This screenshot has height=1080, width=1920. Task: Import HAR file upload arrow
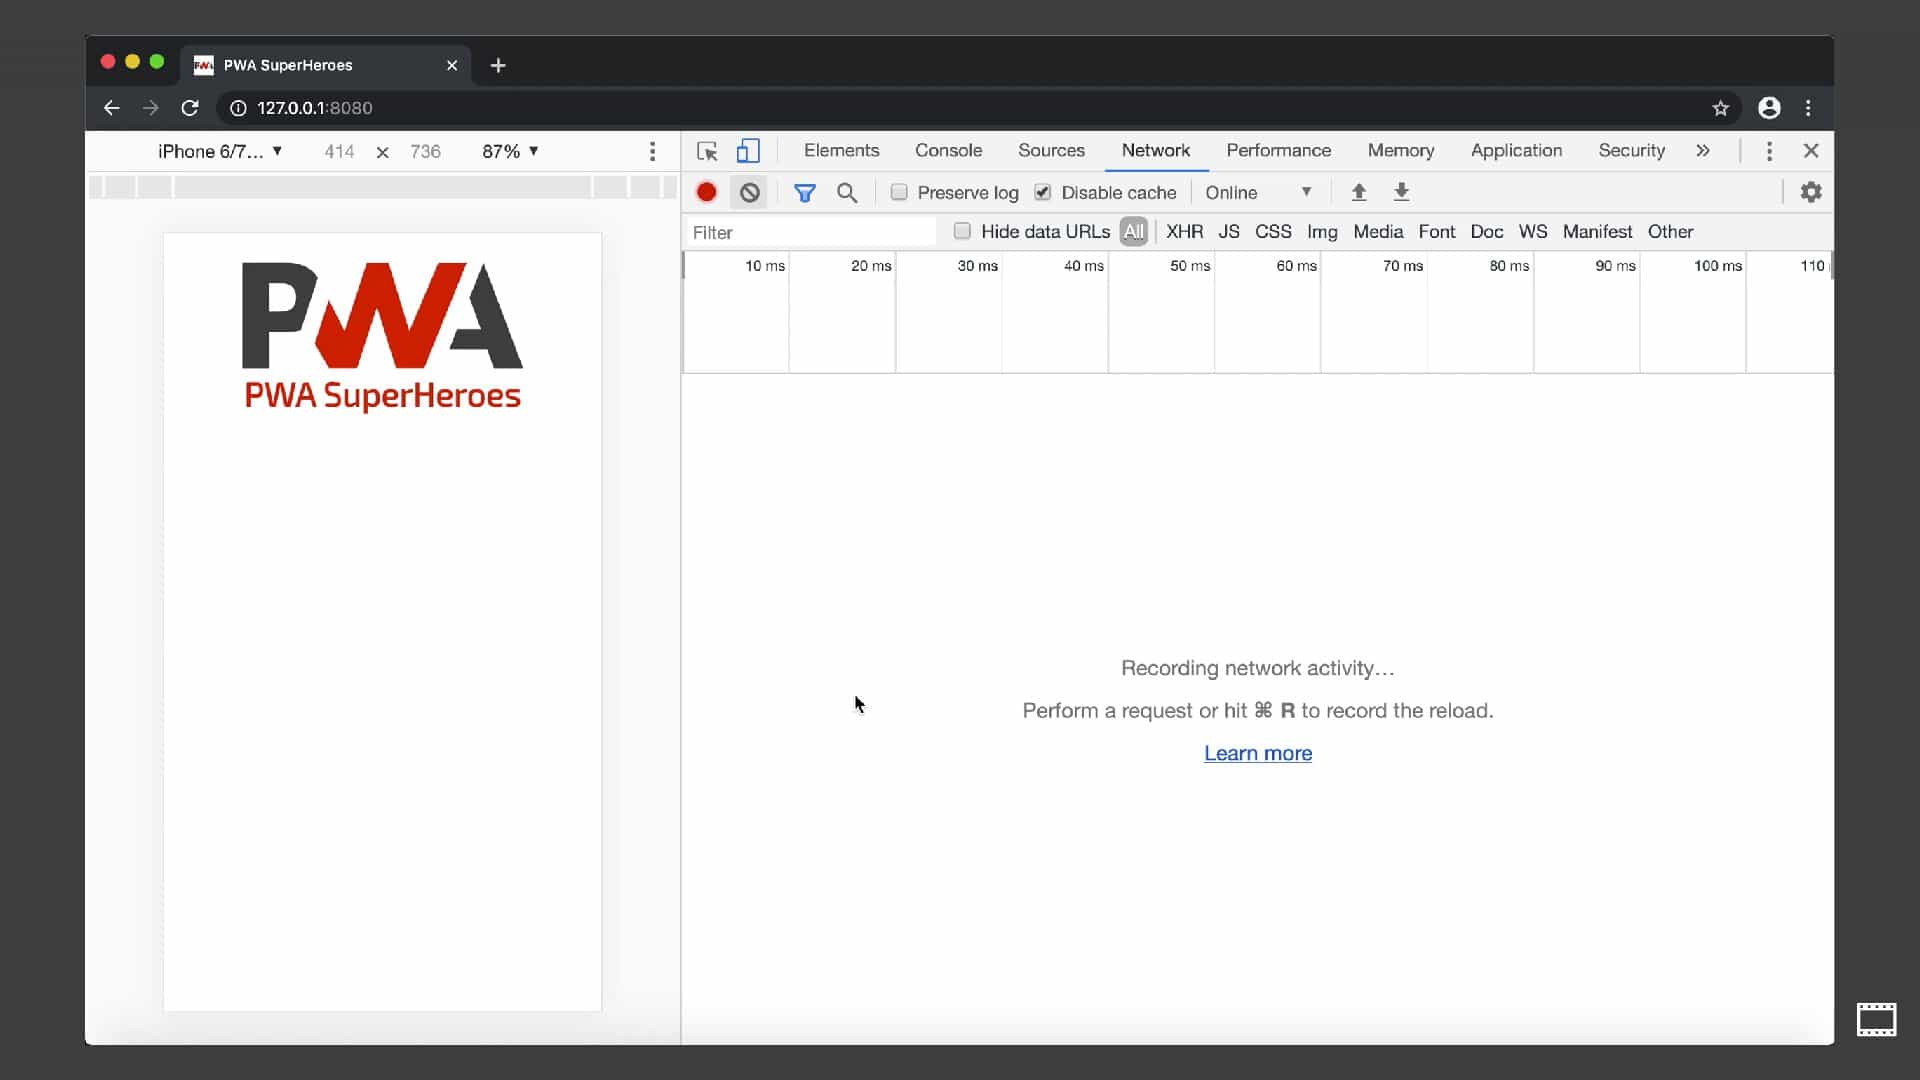[x=1358, y=192]
